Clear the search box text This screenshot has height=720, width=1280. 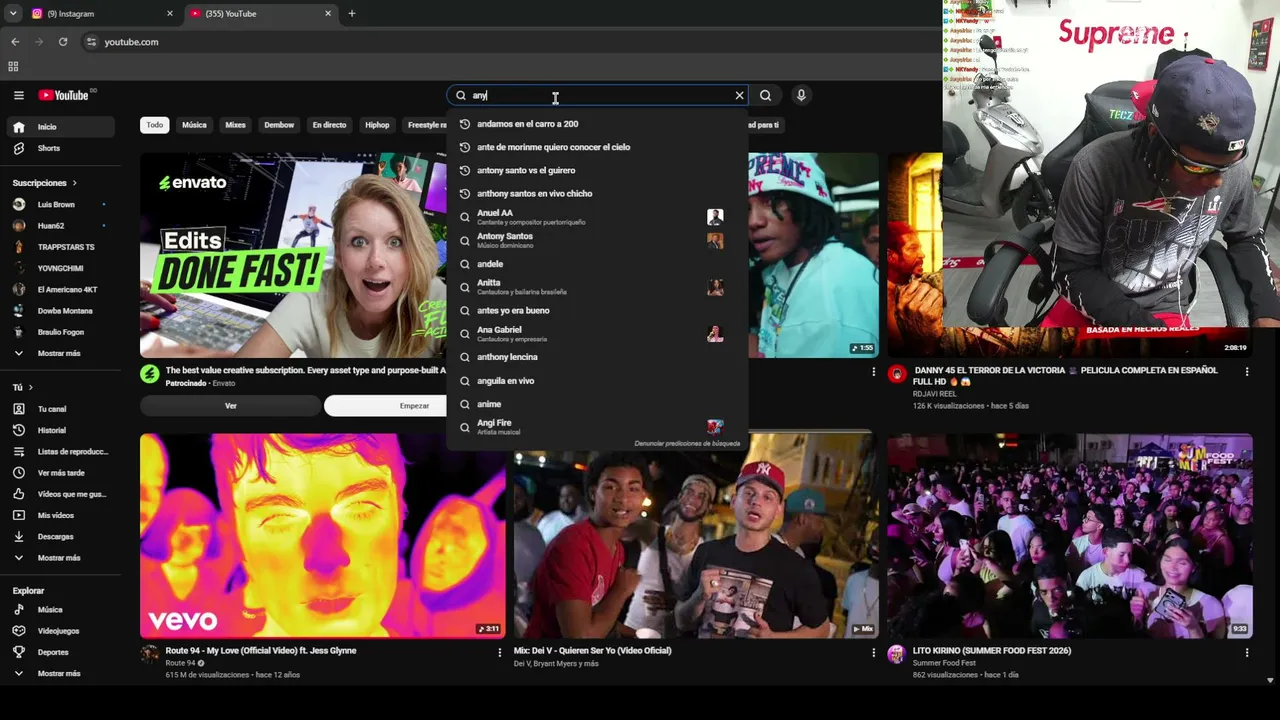(739, 95)
